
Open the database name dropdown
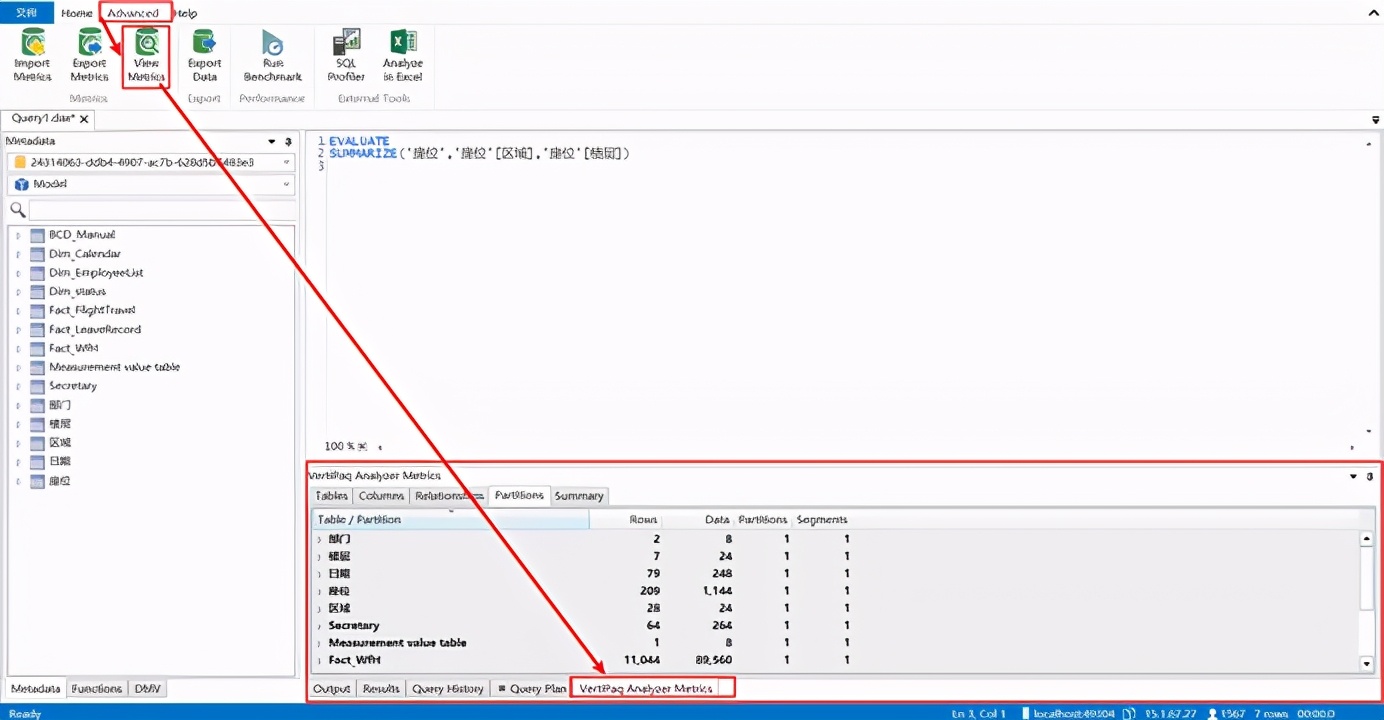tap(286, 162)
